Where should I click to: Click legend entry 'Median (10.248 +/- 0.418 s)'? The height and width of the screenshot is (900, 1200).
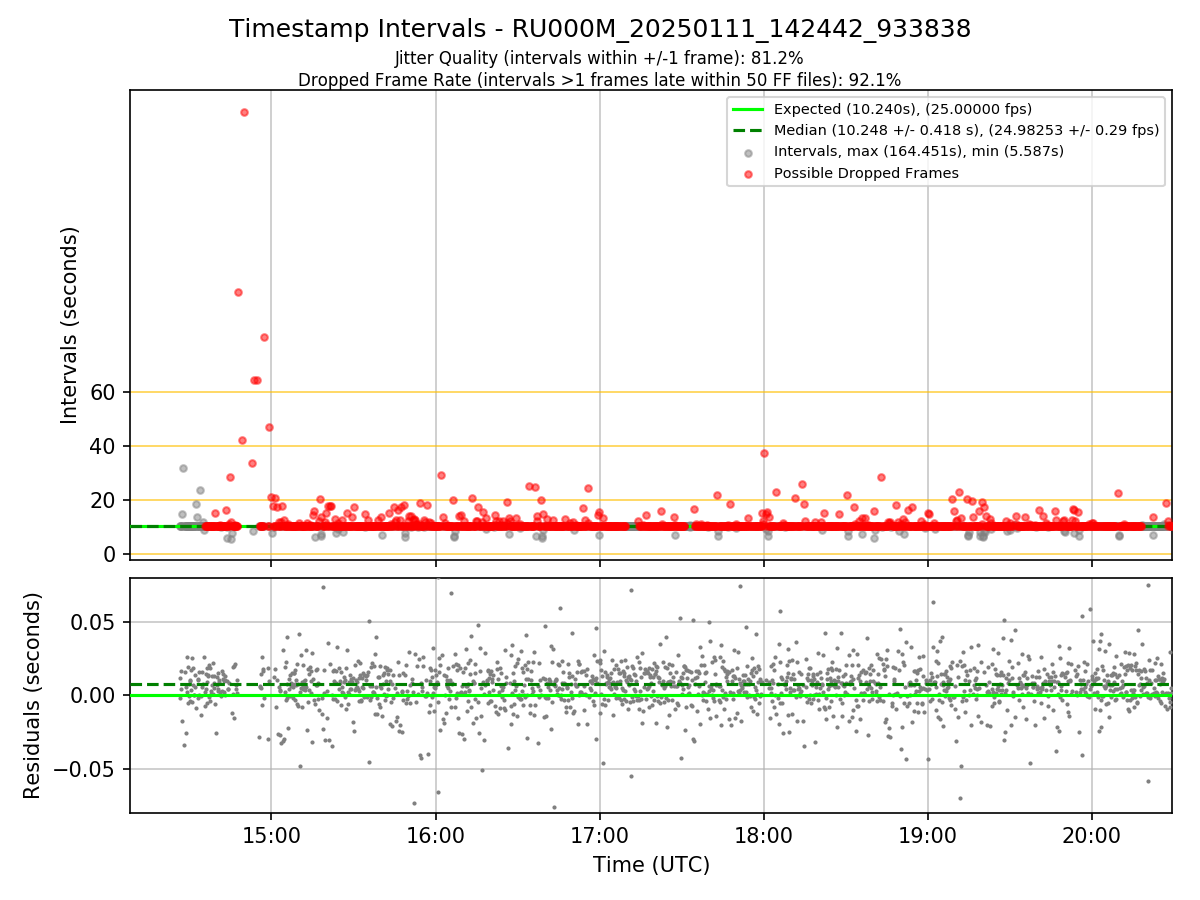point(967,130)
